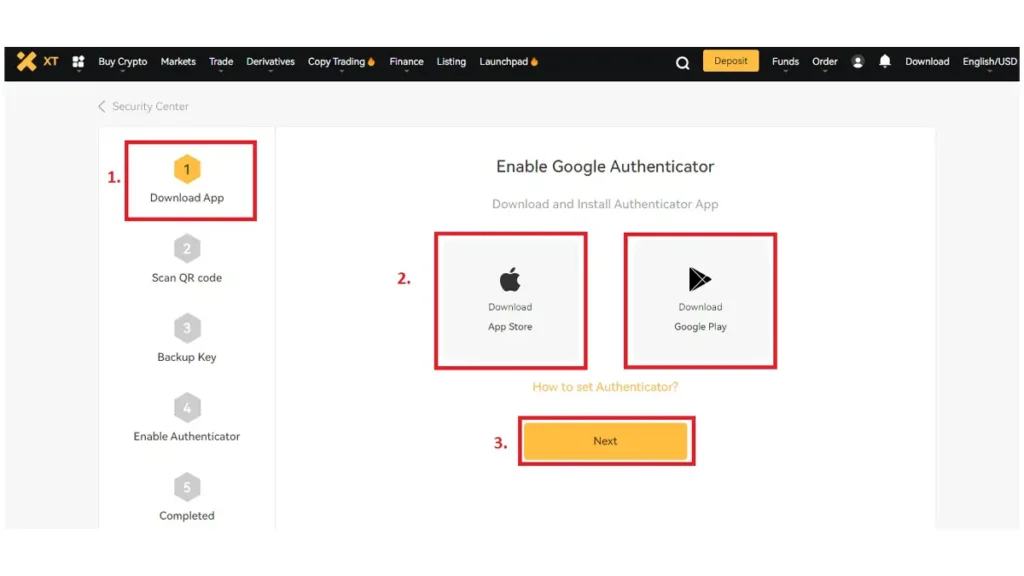1024x576 pixels.
Task: Expand the Finance dropdown
Action: pyautogui.click(x=406, y=61)
